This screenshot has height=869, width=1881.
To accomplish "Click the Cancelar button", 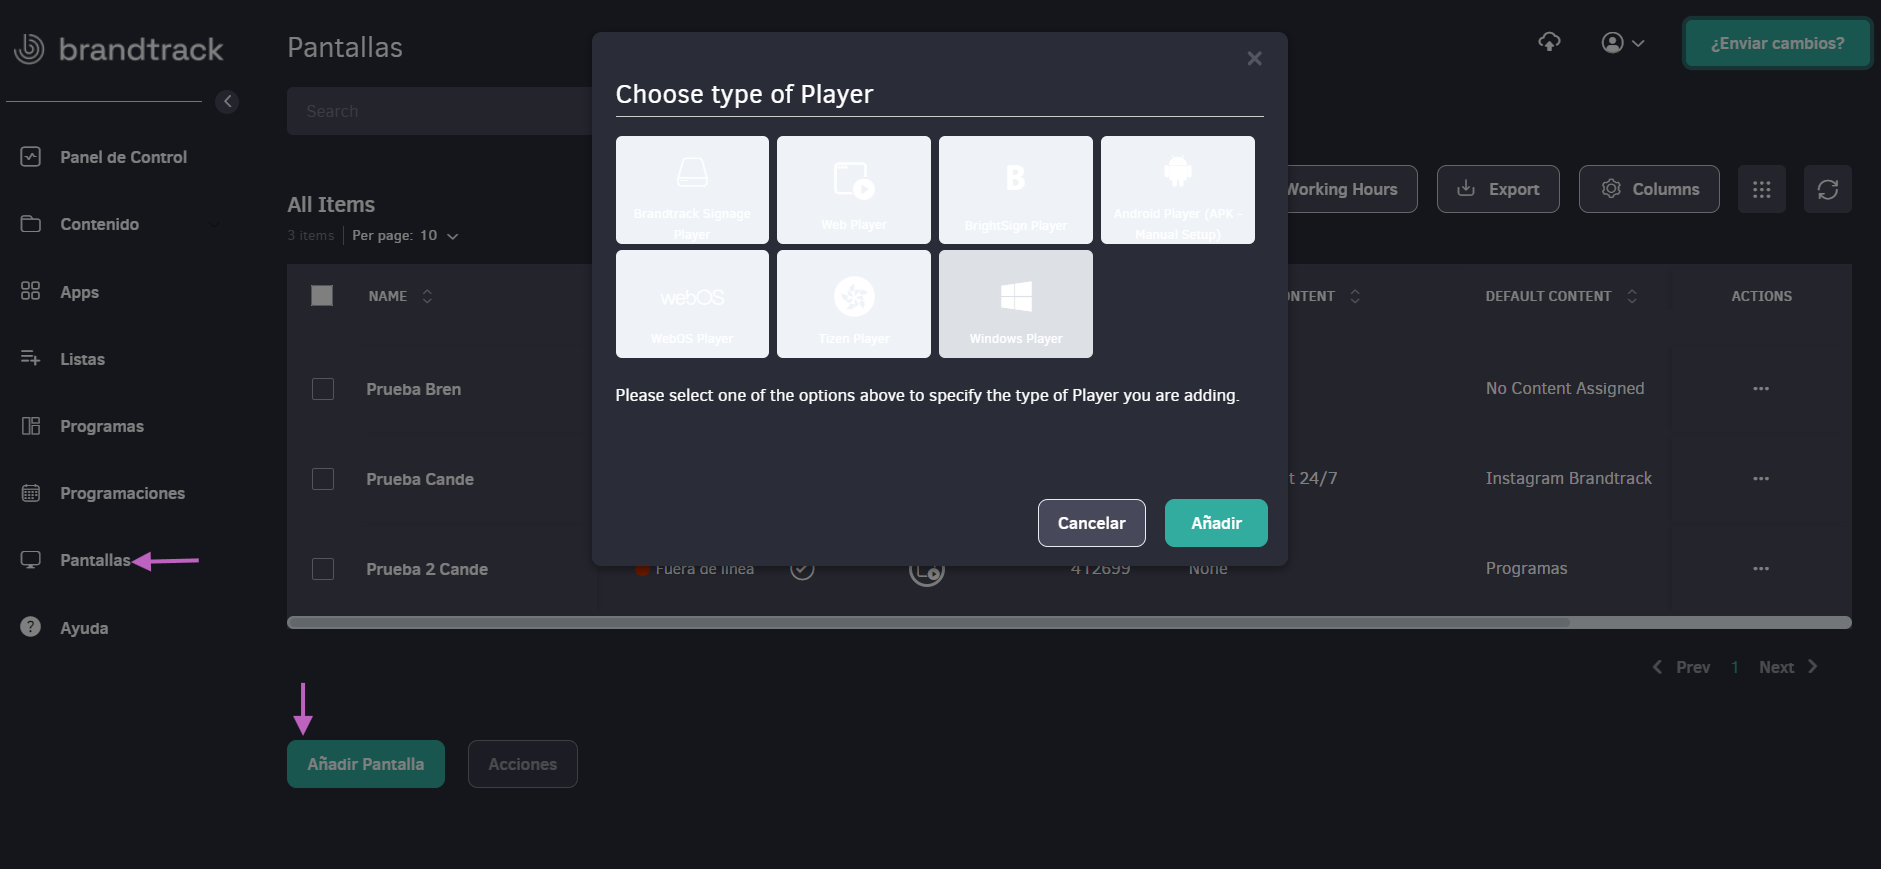I will coord(1092,523).
